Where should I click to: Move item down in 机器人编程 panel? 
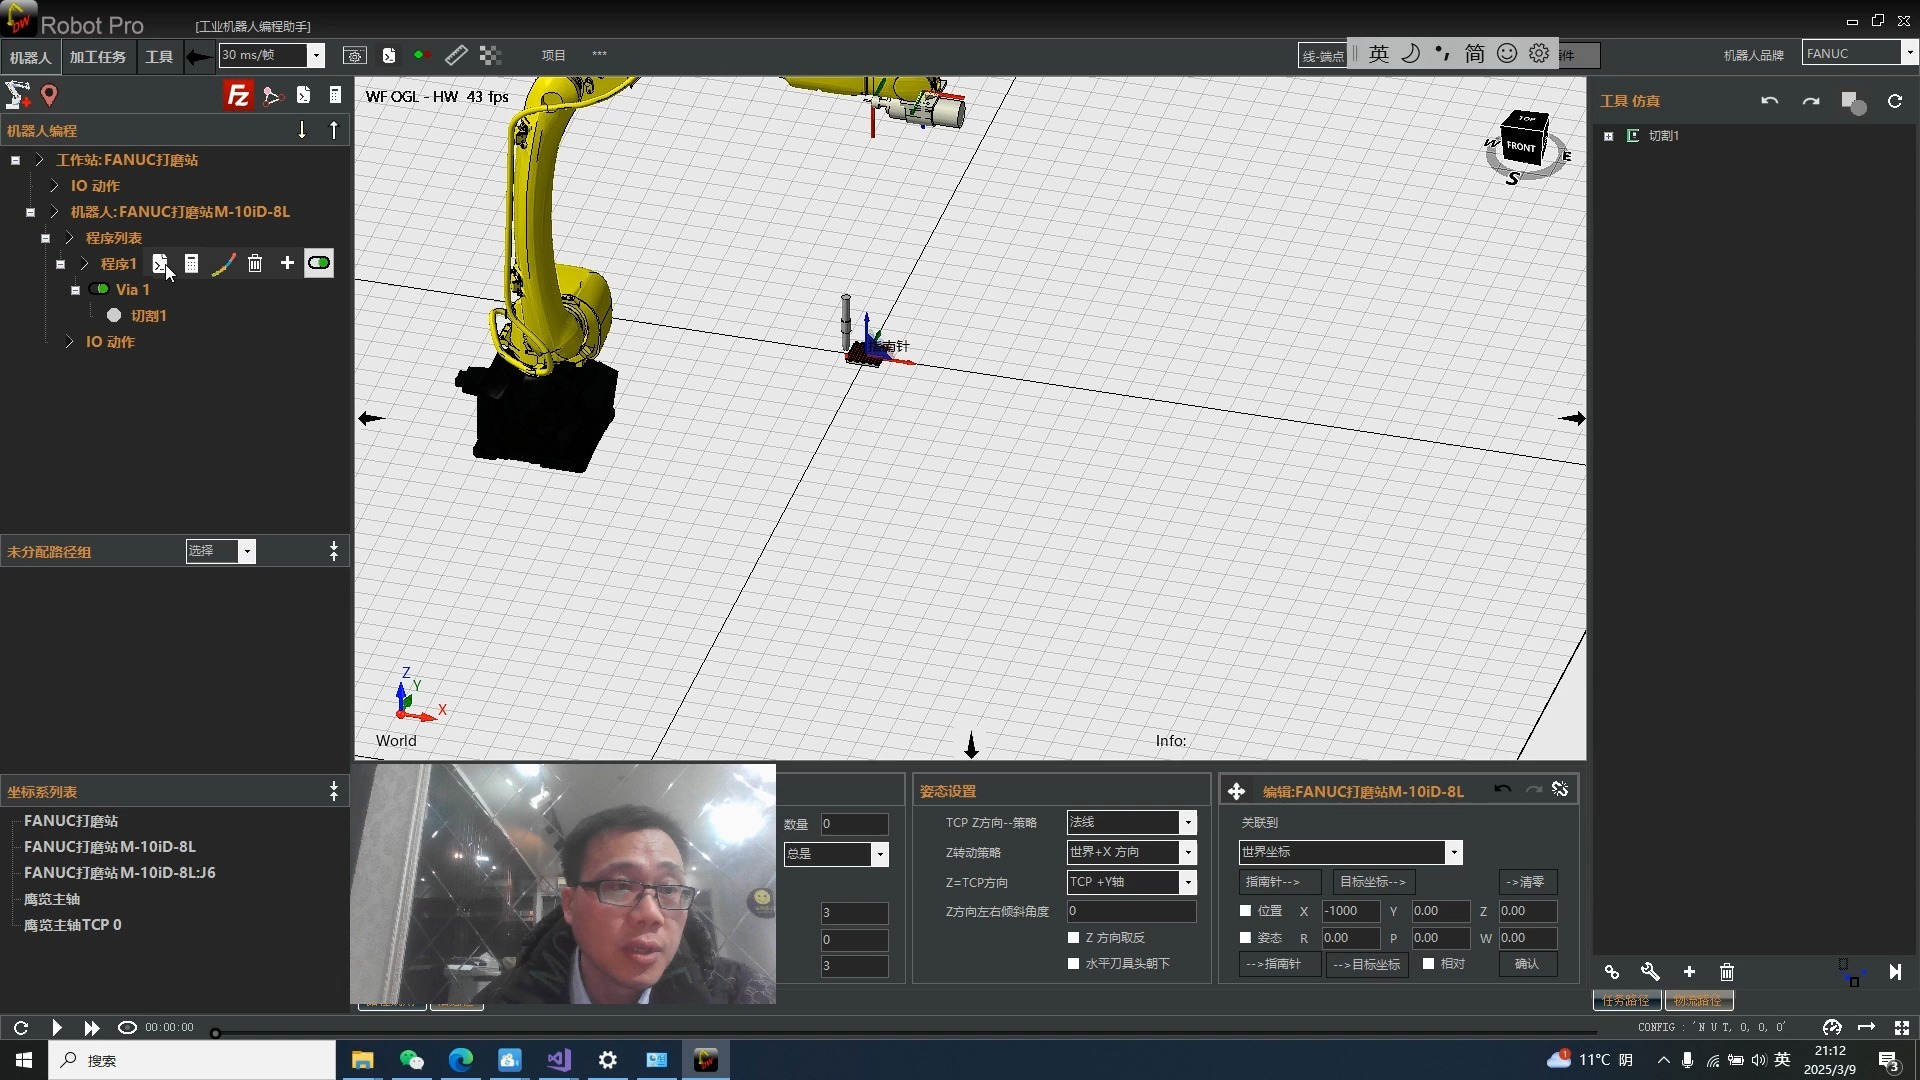pos(302,130)
